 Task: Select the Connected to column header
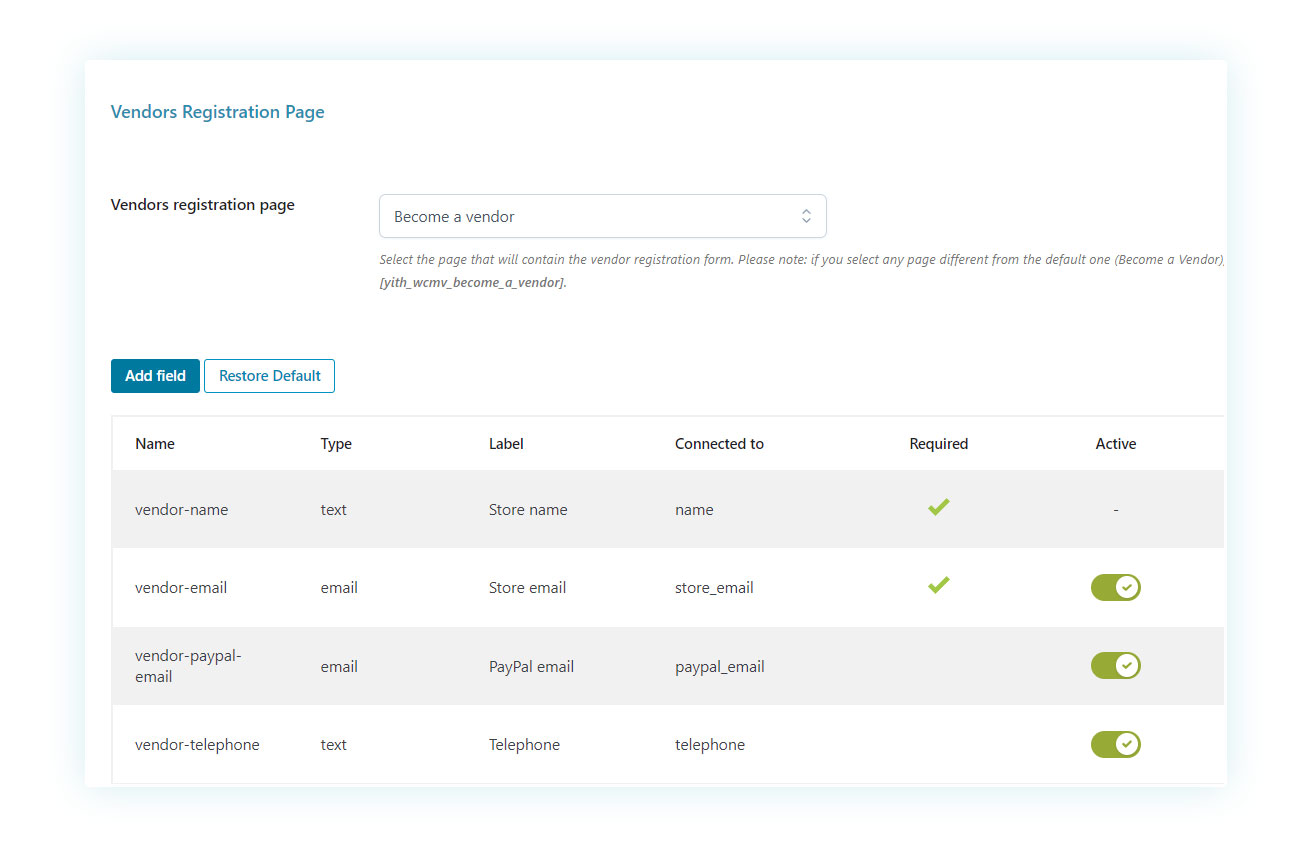(719, 444)
